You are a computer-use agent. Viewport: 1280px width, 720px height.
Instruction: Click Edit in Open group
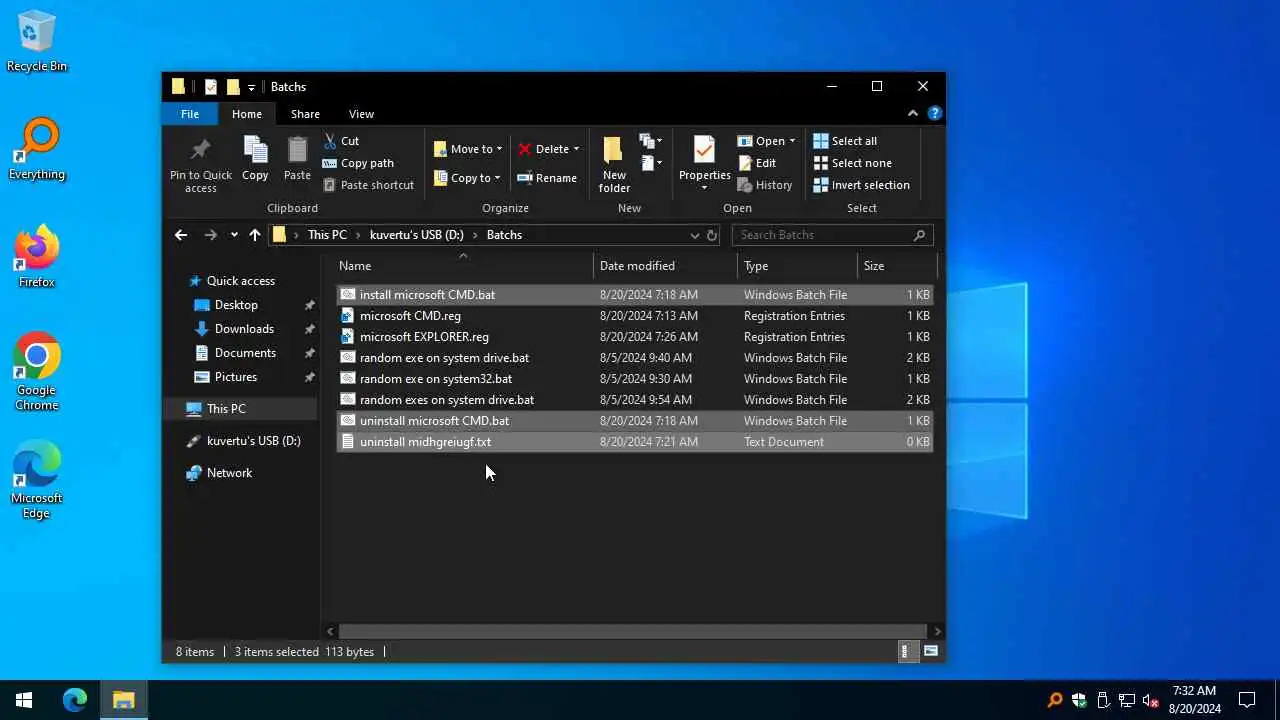[x=757, y=163]
